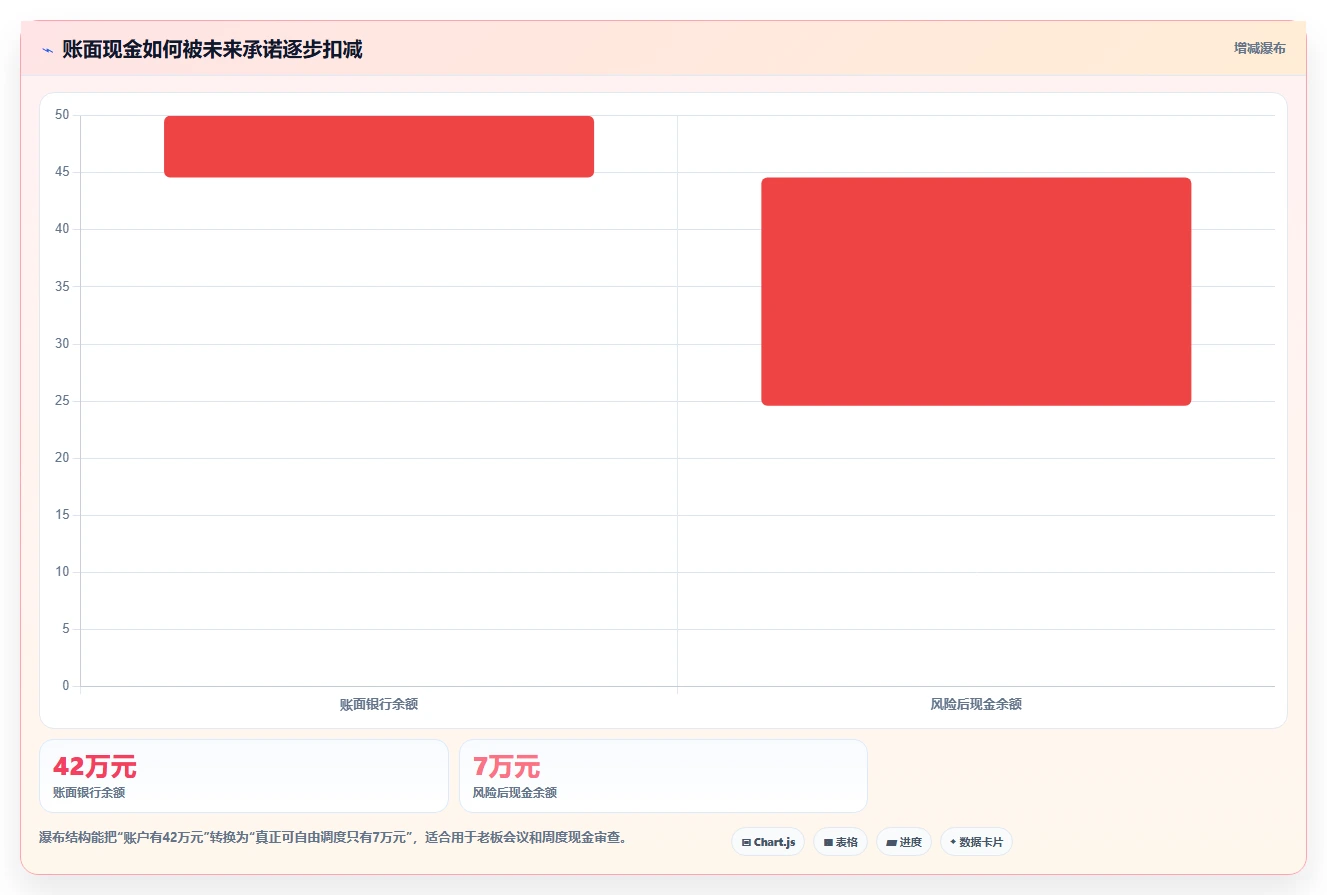Click the lightning icon beside the title
Screen dimensions: 1327x895
[x=47, y=50]
